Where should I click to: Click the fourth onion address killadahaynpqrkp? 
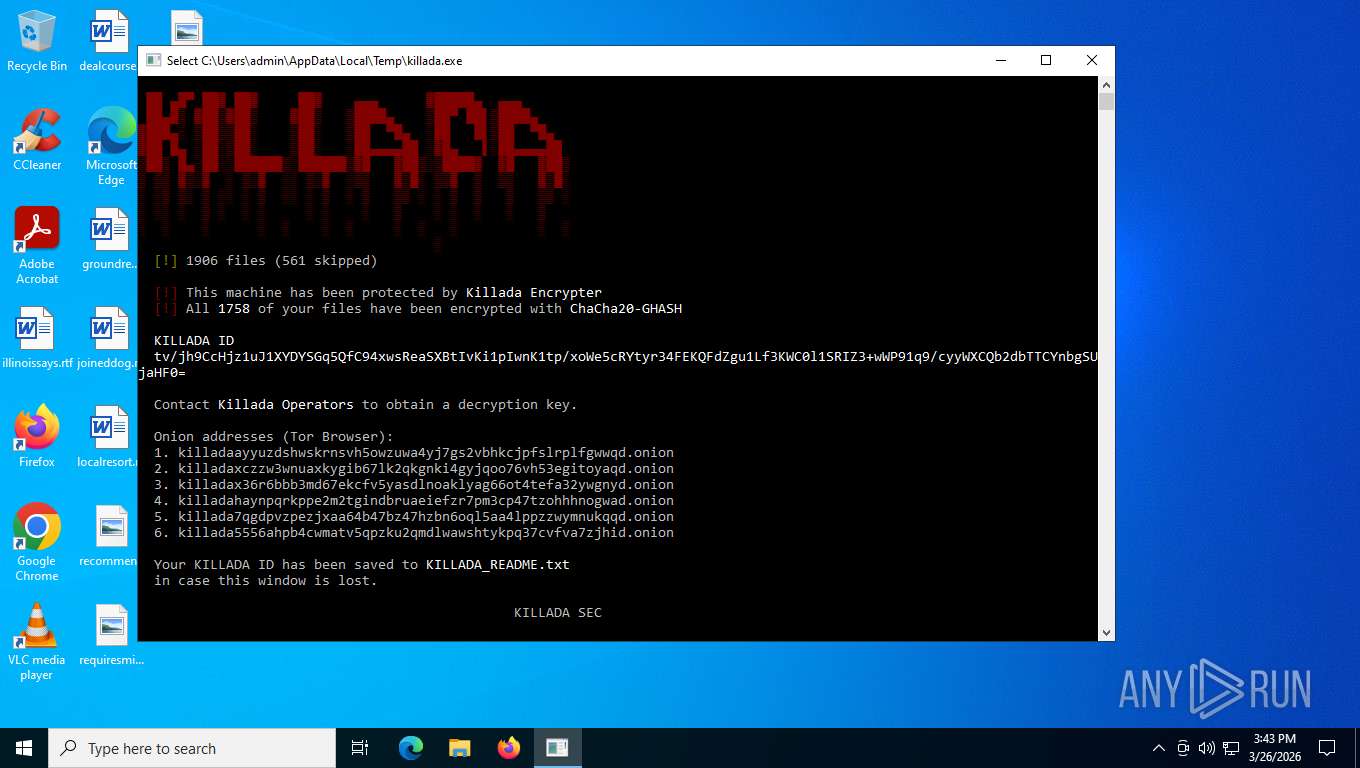click(426, 501)
